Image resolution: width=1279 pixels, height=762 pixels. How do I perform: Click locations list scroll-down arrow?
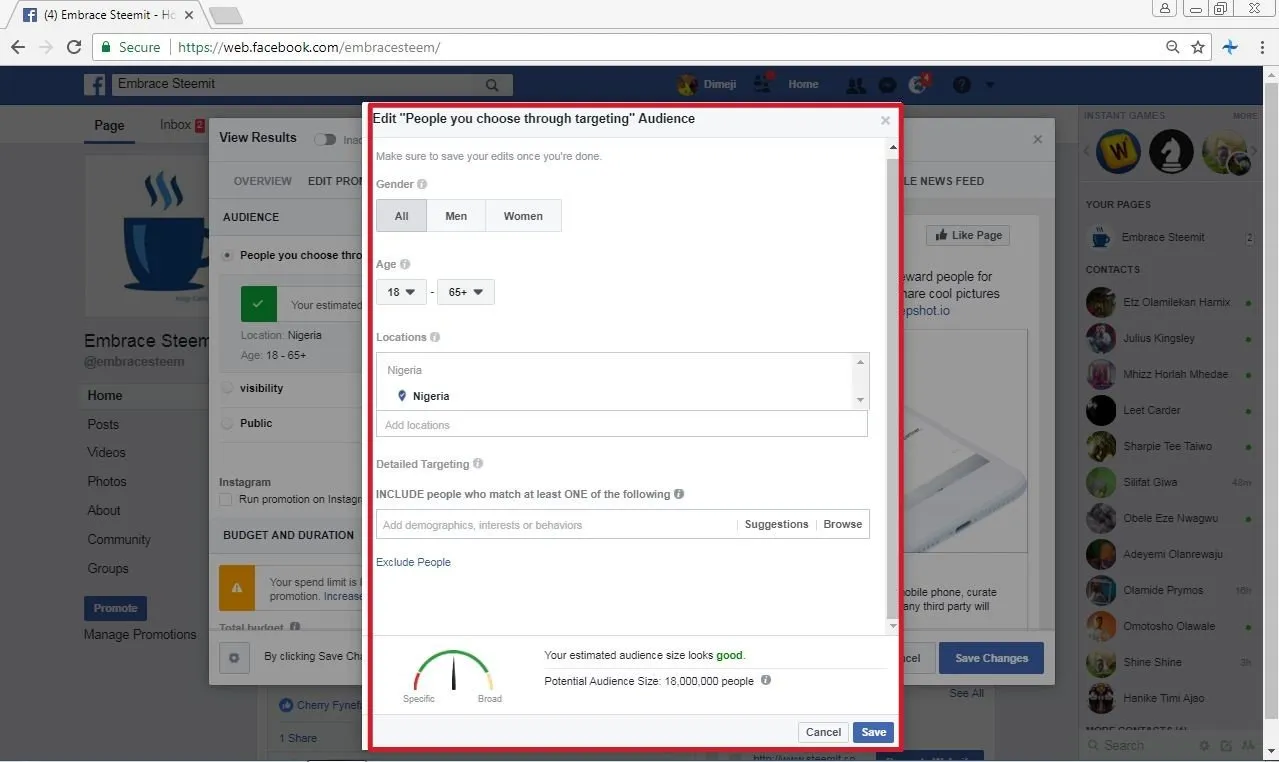860,400
